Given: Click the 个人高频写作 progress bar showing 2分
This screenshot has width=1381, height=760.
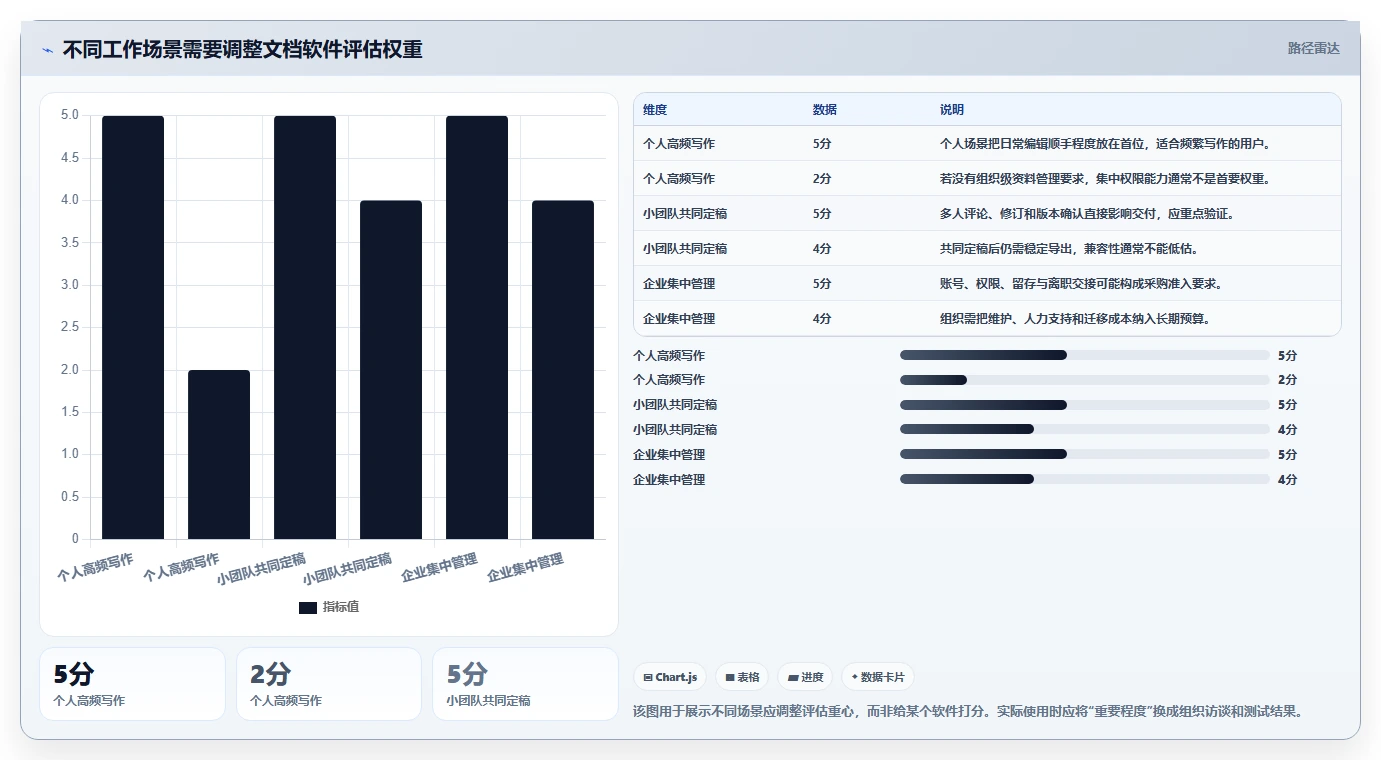Looking at the screenshot, I should click(1084, 380).
